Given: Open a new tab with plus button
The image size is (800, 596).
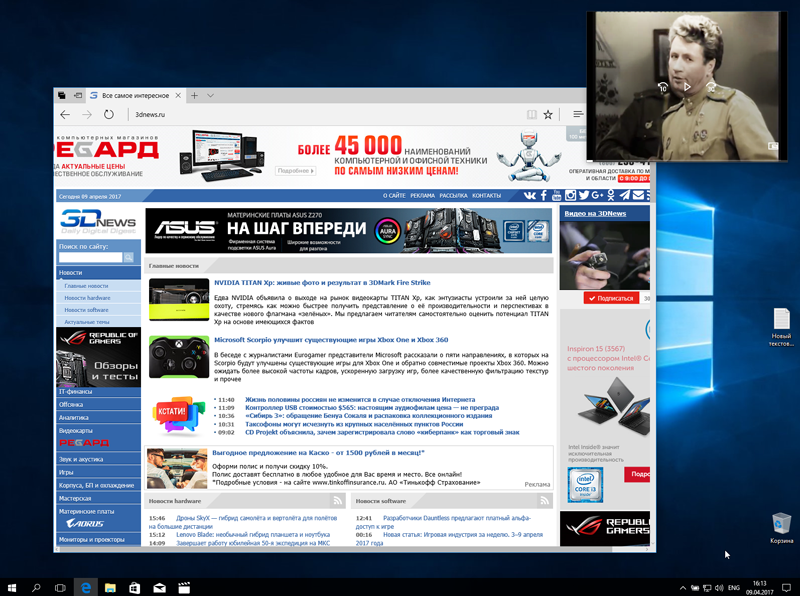Looking at the screenshot, I should (x=194, y=95).
